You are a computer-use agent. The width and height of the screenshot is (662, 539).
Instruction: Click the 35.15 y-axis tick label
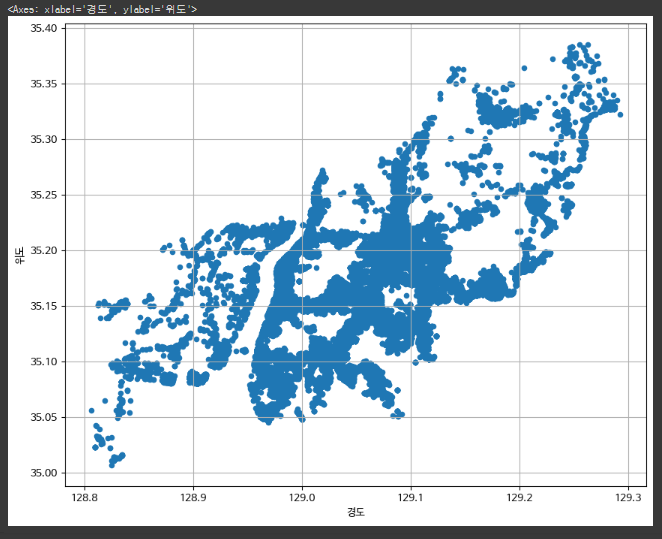[43, 306]
